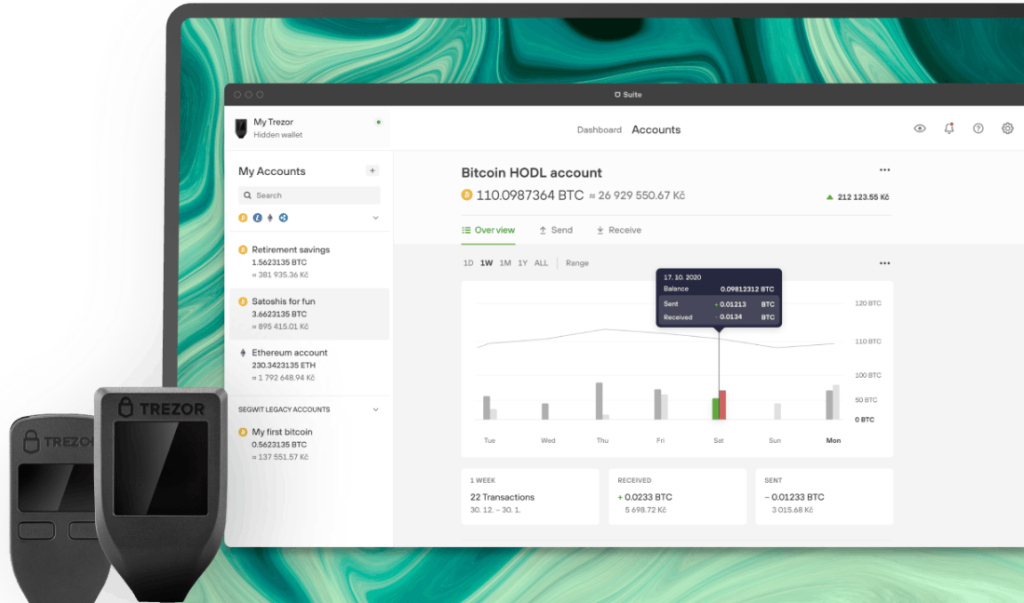This screenshot has width=1024, height=603.
Task: Open the chart options three-dot menu
Action: (x=884, y=263)
